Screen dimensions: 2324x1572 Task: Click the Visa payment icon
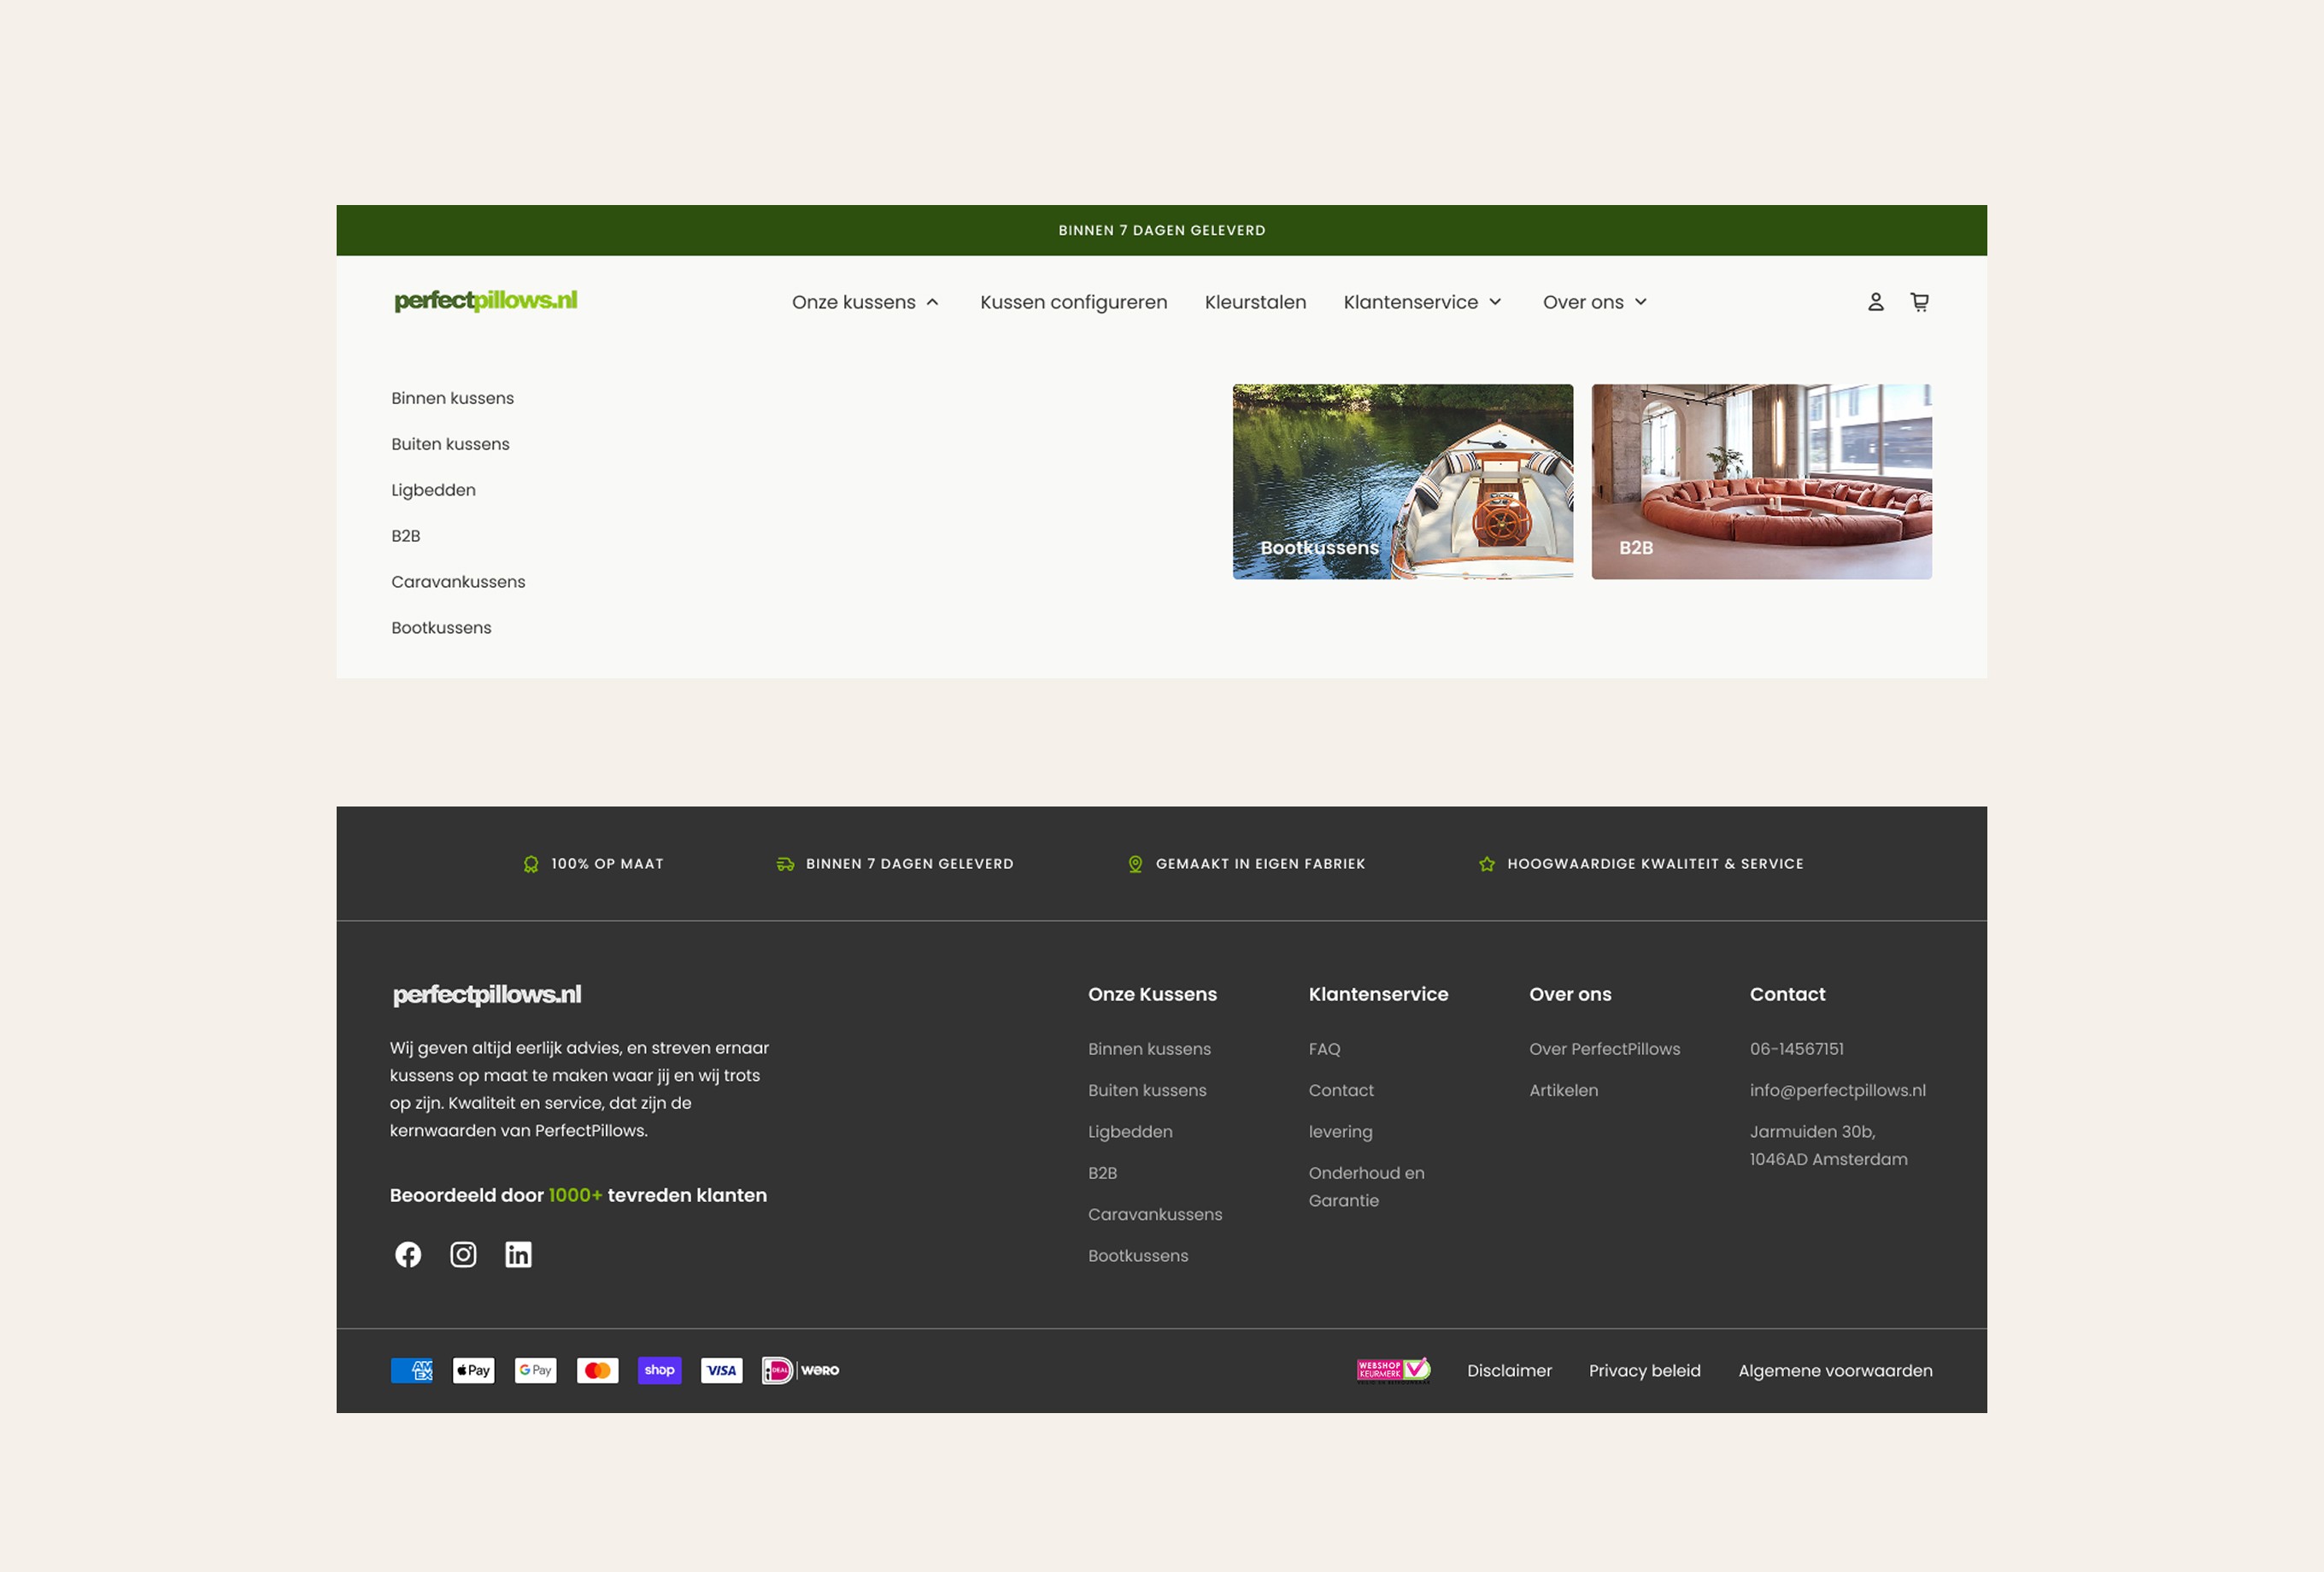tap(721, 1370)
